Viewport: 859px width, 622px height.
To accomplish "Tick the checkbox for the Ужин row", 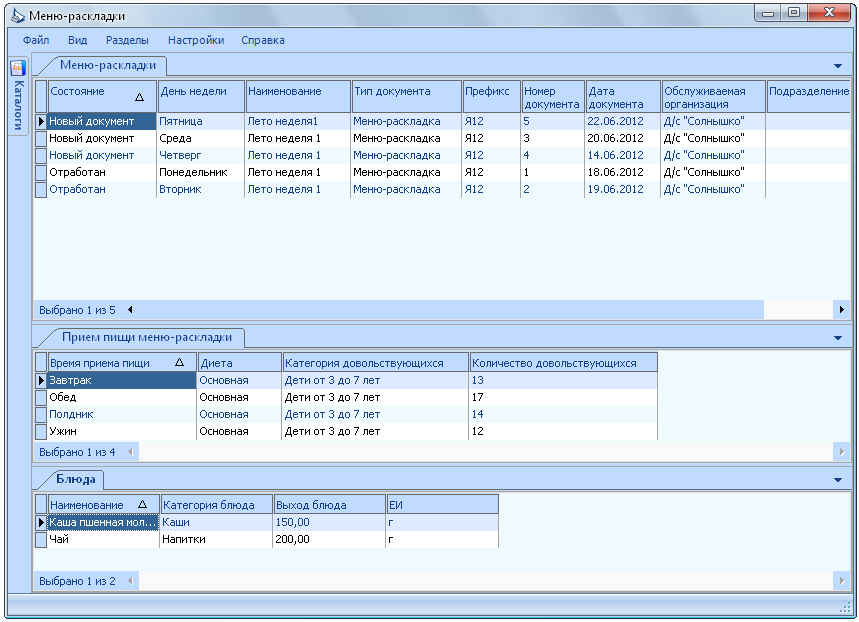I will tap(41, 431).
